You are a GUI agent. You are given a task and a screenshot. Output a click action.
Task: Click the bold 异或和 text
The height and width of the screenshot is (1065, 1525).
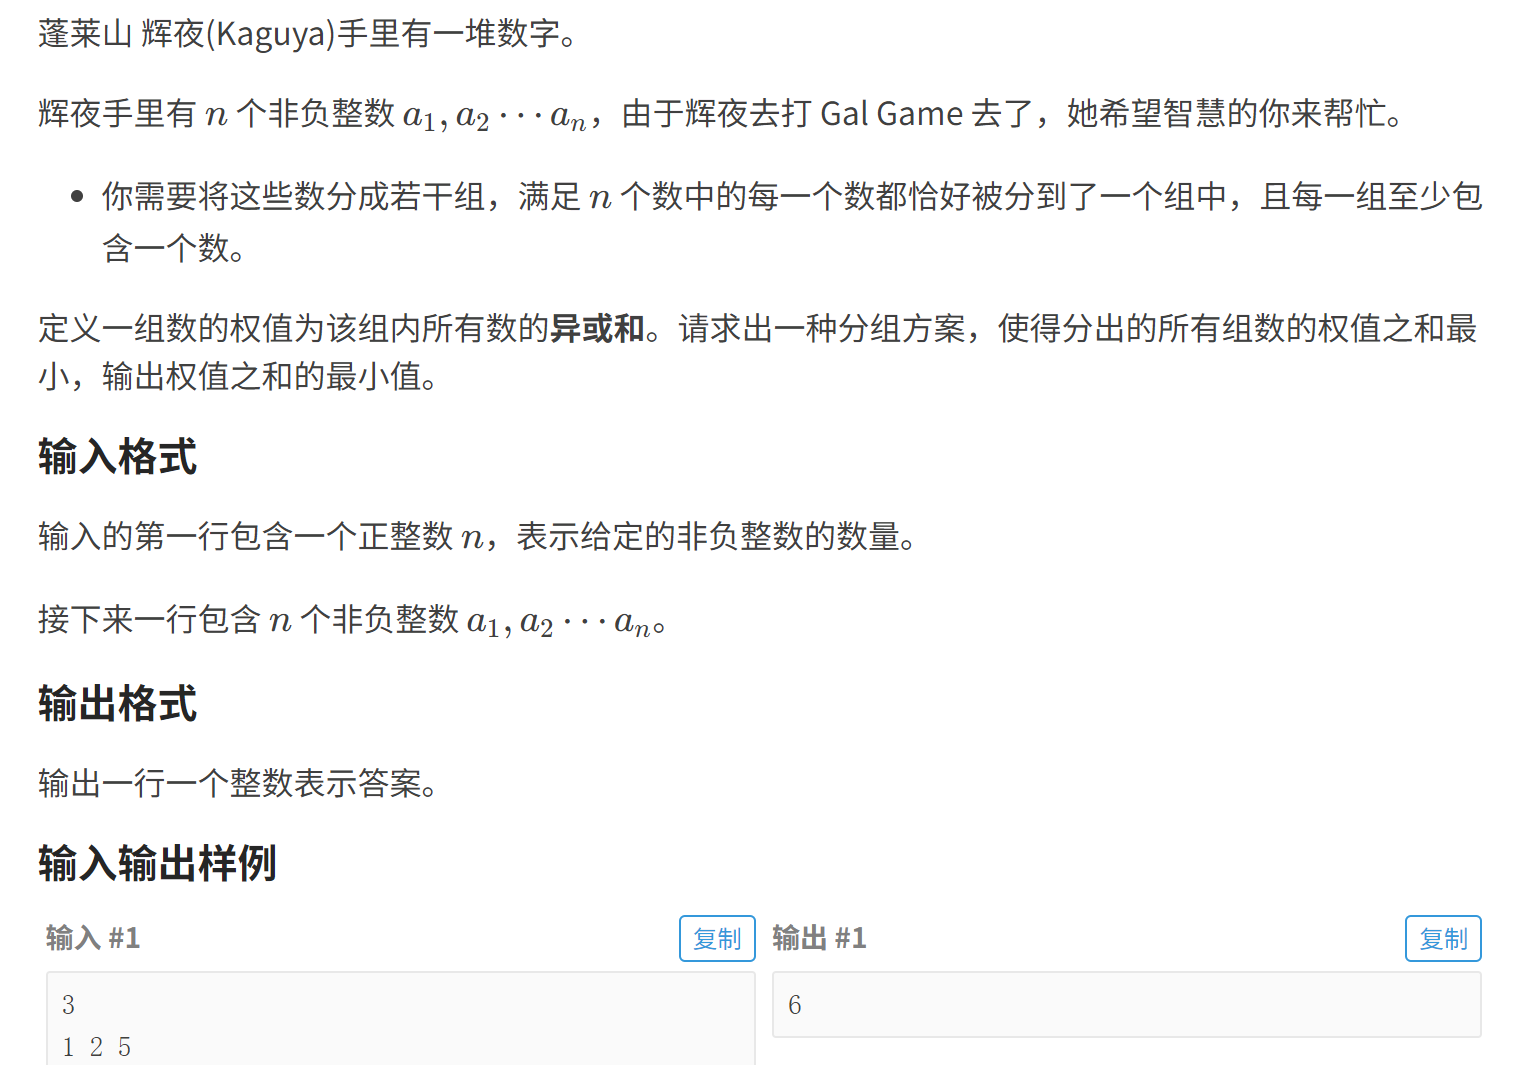click(x=598, y=328)
